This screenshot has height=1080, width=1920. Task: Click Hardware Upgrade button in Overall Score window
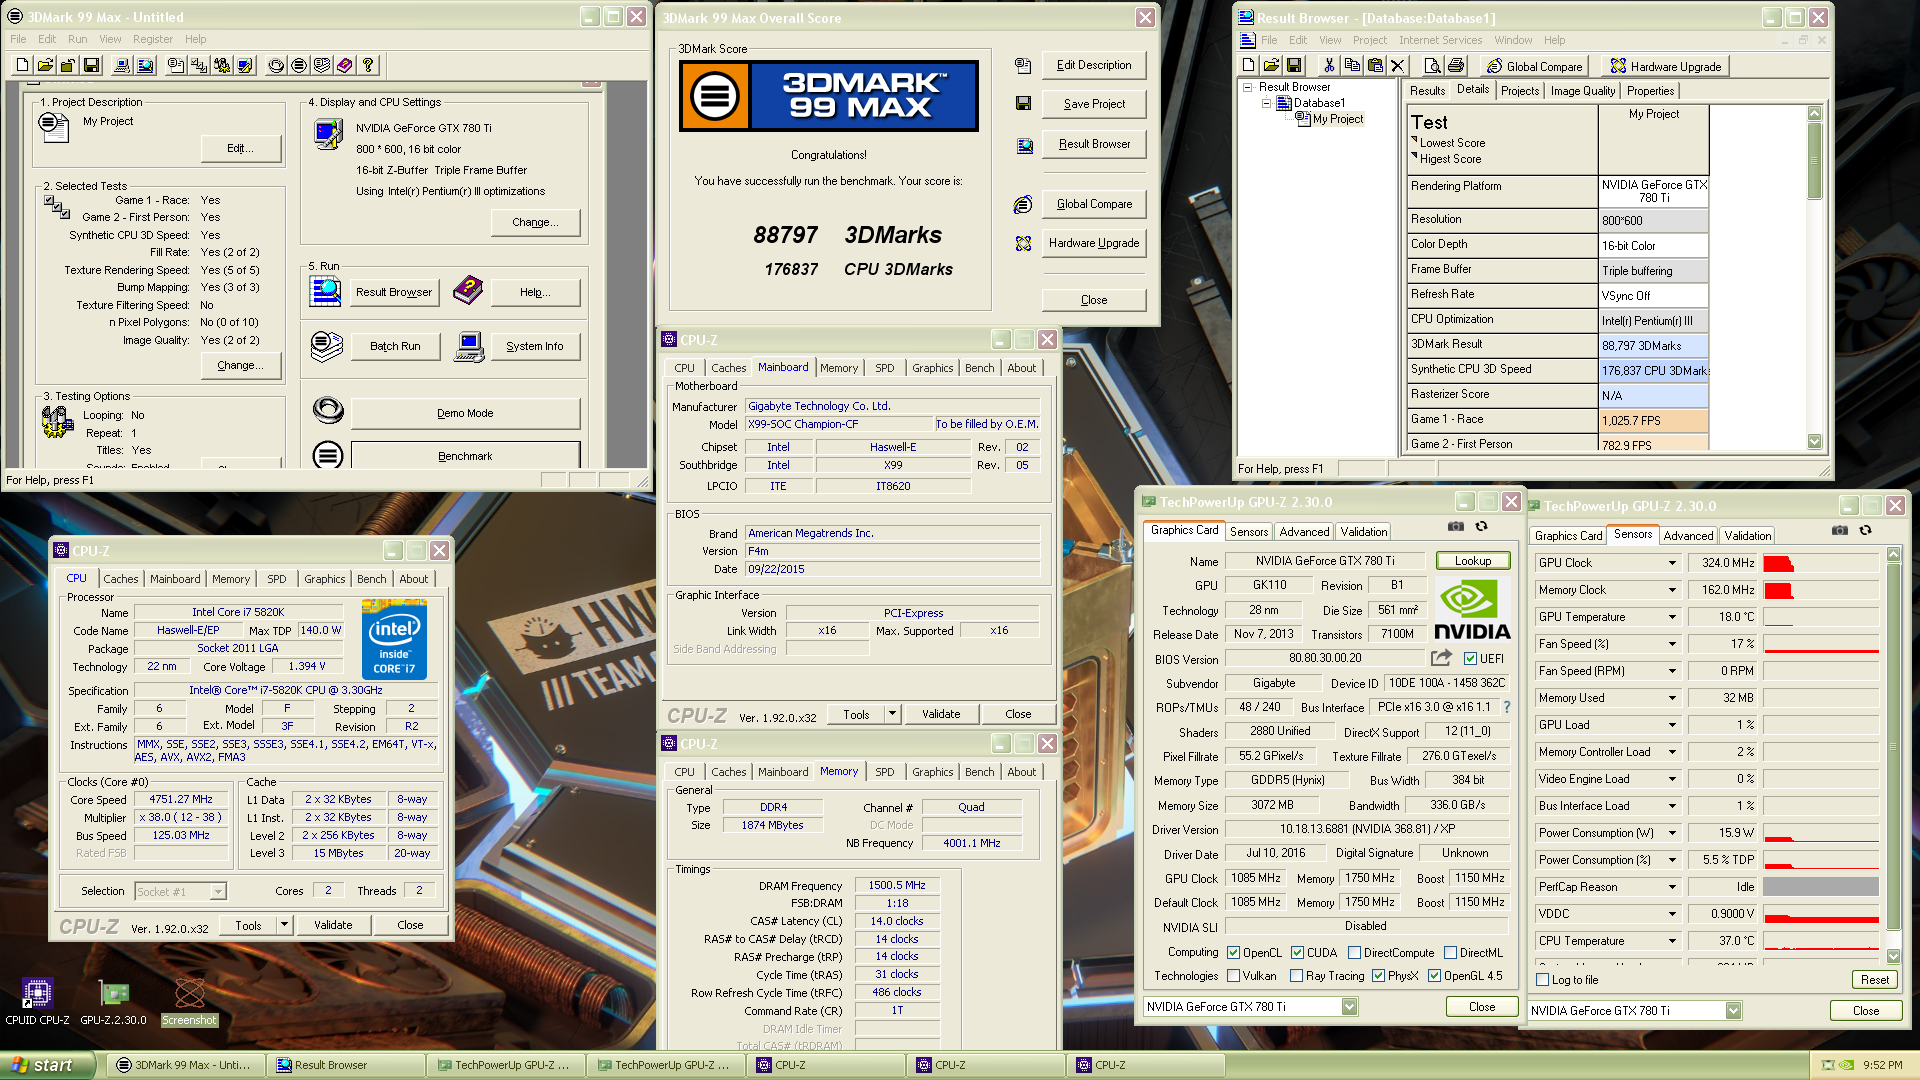[1094, 243]
